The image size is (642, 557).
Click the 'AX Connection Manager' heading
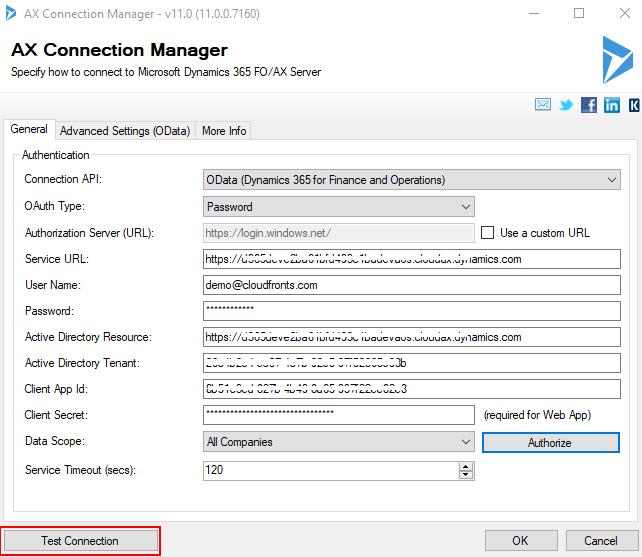119,50
